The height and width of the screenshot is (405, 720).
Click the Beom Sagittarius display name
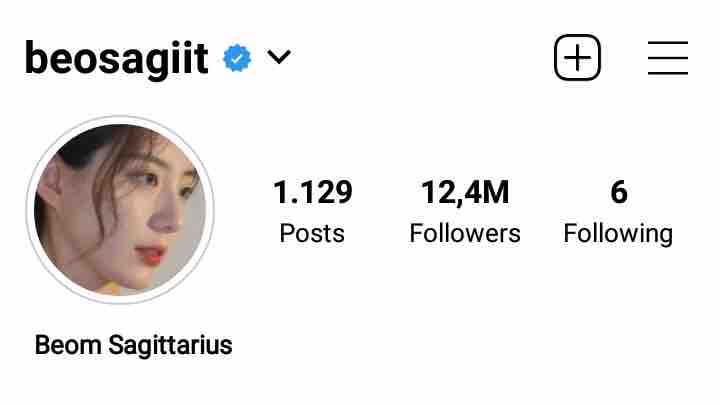(134, 345)
